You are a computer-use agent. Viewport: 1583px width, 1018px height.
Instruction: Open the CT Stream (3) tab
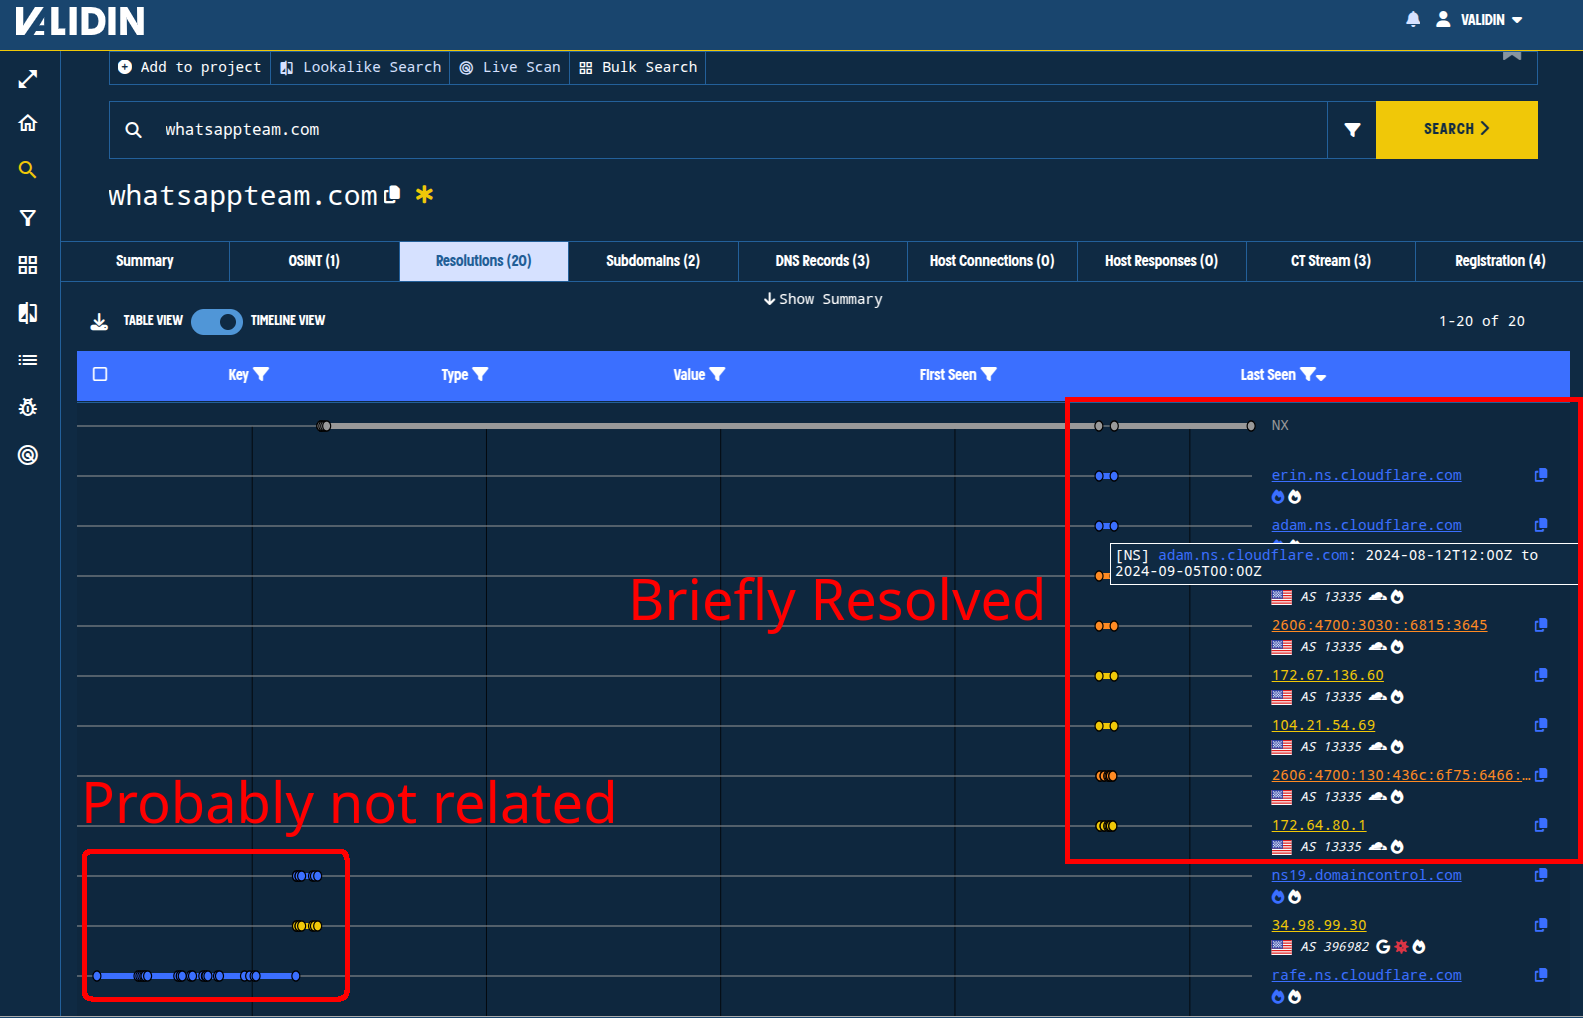tap(1331, 261)
